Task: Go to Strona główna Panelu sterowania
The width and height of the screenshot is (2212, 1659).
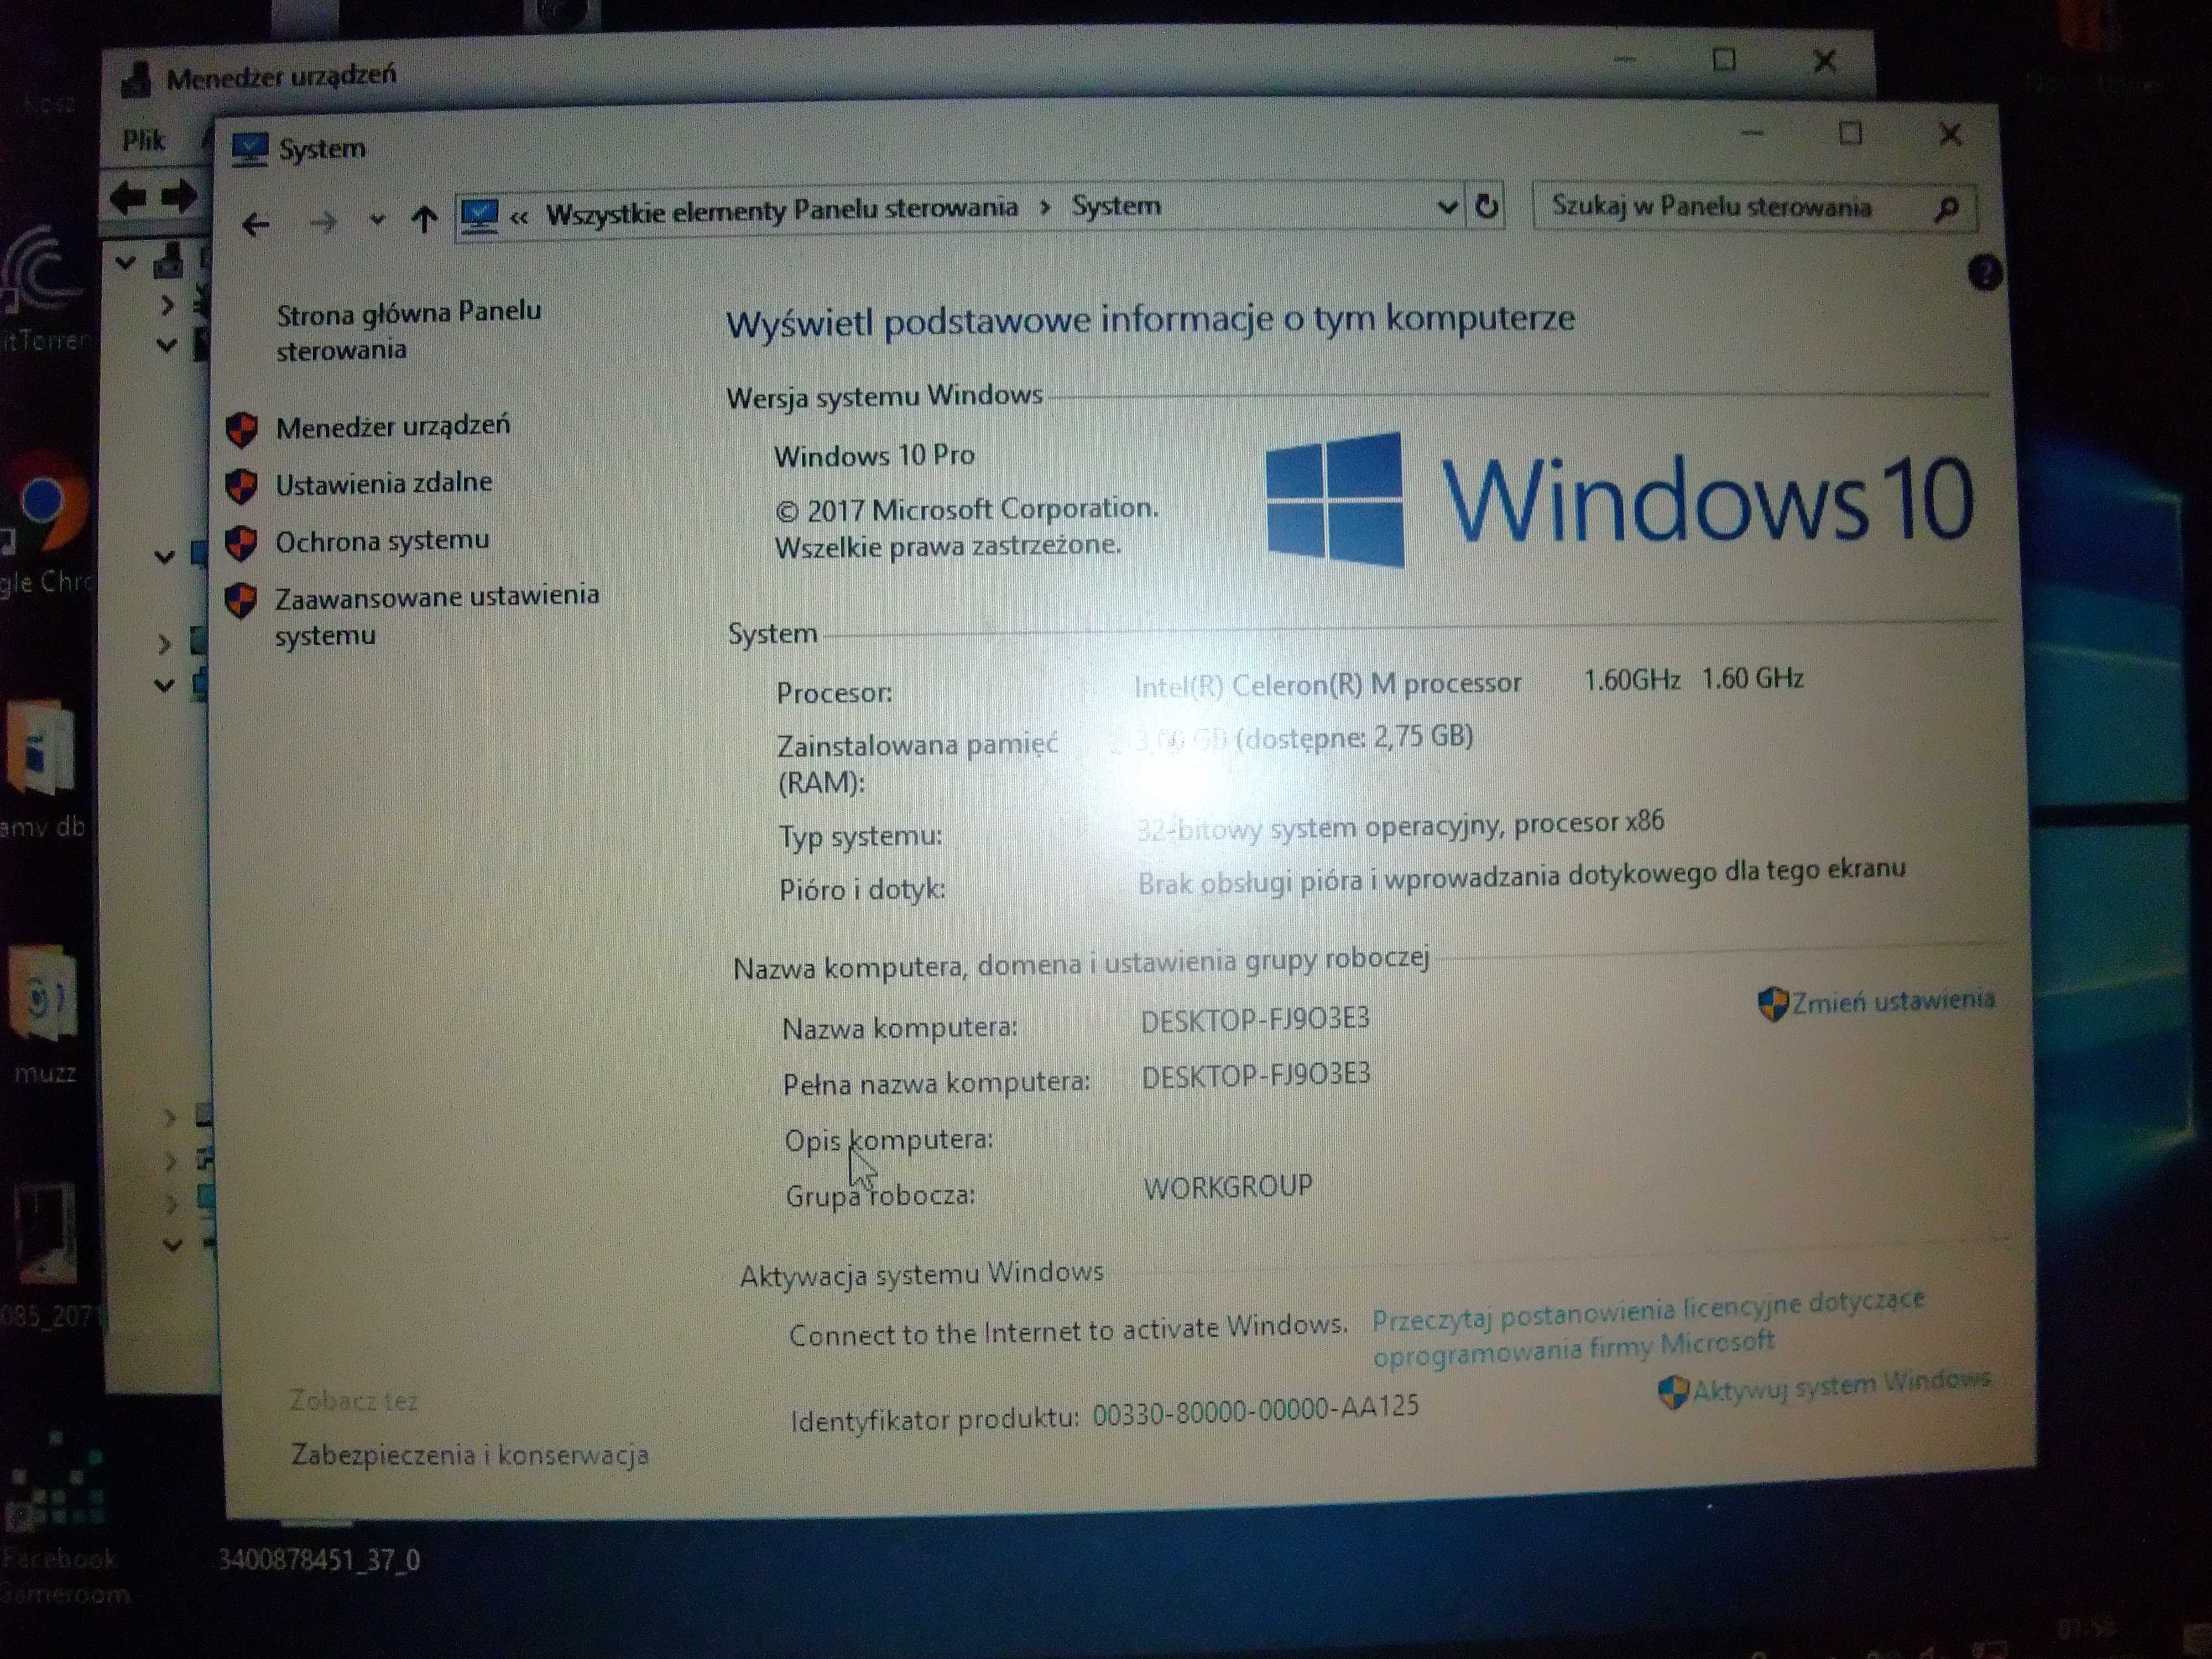Action: click(x=408, y=331)
